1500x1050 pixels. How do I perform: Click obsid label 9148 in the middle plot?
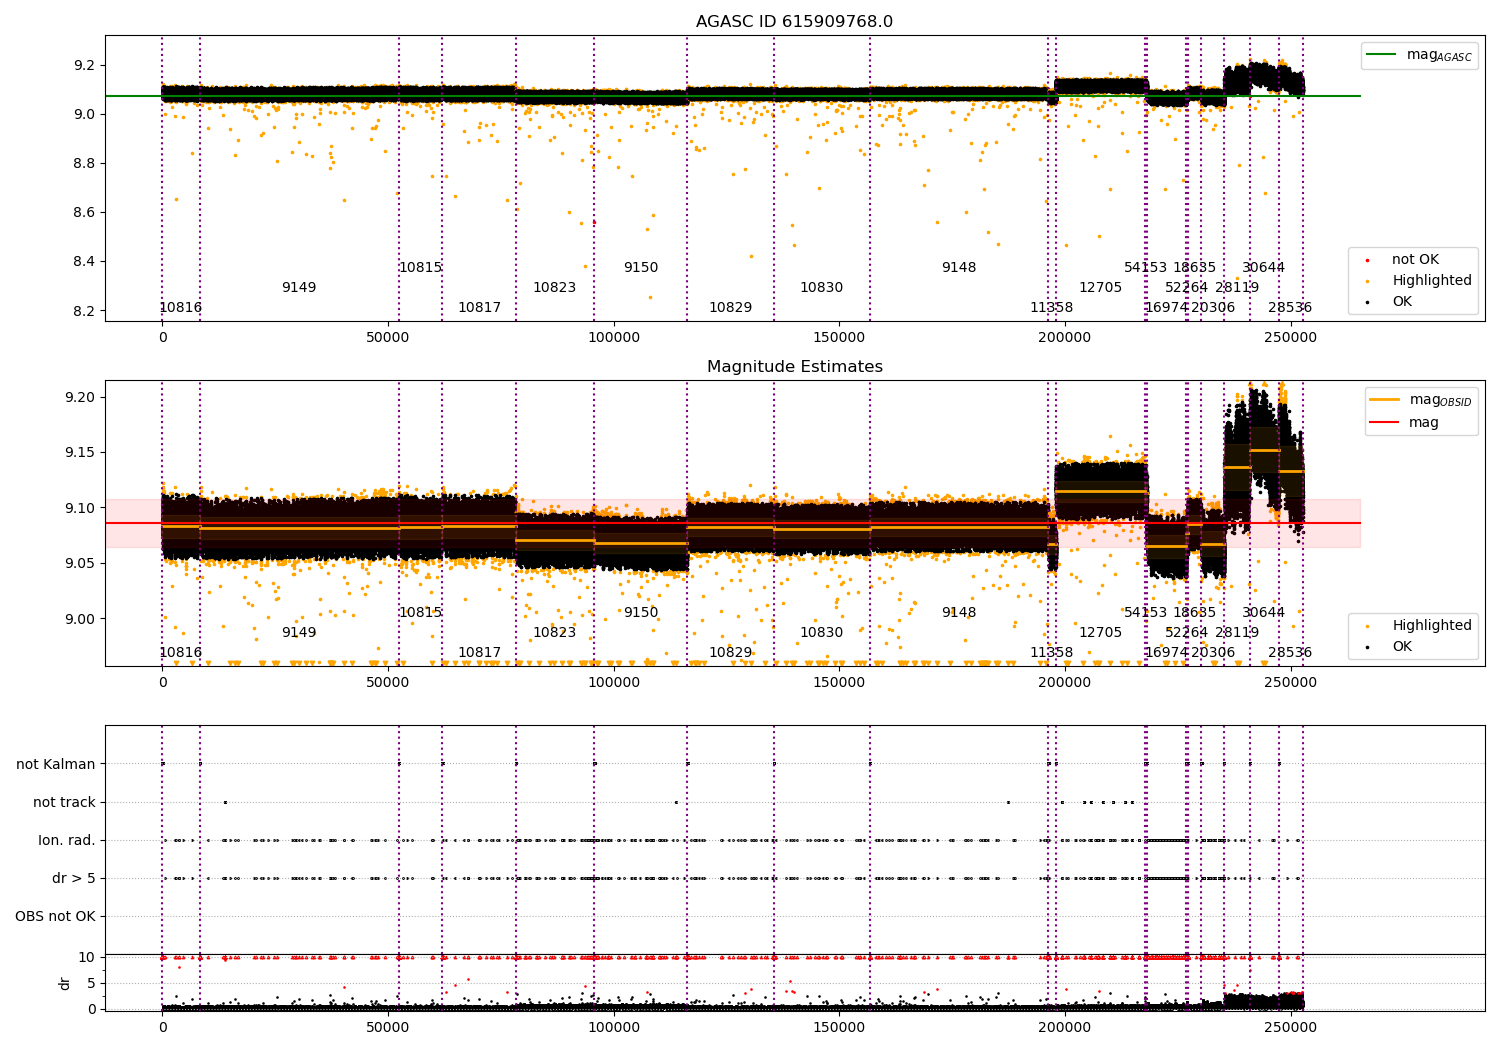(959, 613)
